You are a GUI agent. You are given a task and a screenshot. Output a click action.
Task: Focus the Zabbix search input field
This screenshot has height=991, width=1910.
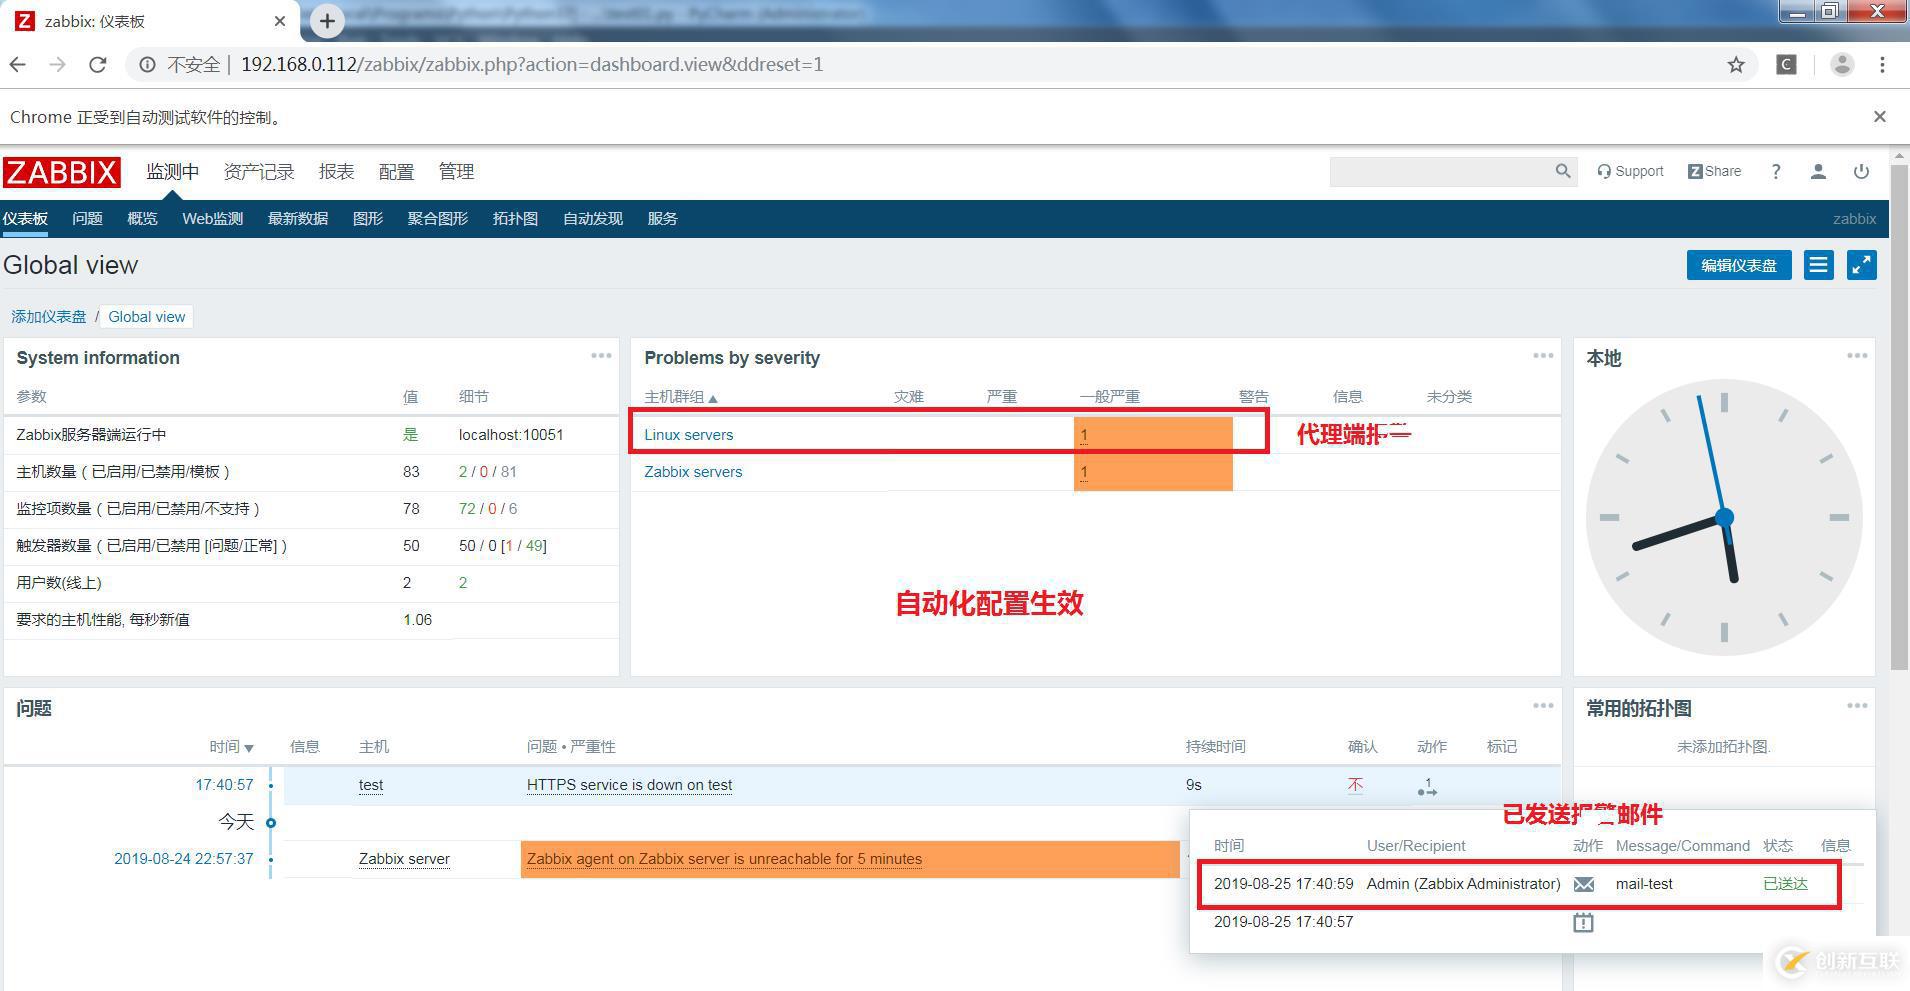coord(1441,171)
